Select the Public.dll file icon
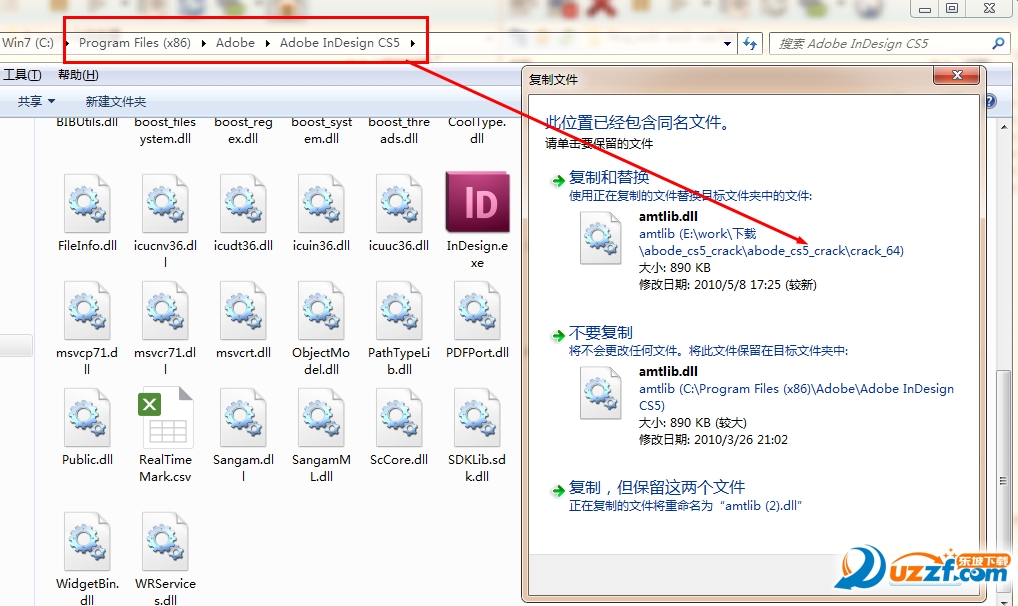The image size is (1018, 606). (87, 418)
